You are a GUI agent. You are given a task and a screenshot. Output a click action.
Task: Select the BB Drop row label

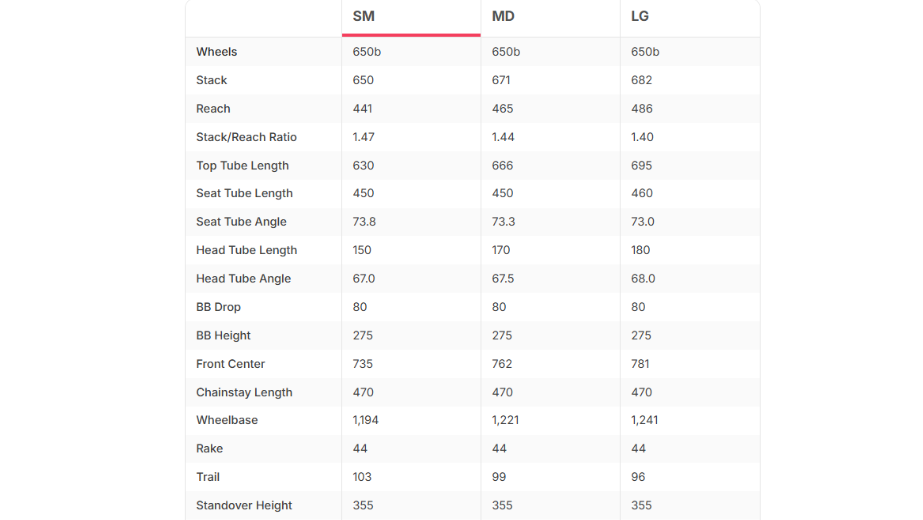tap(218, 307)
